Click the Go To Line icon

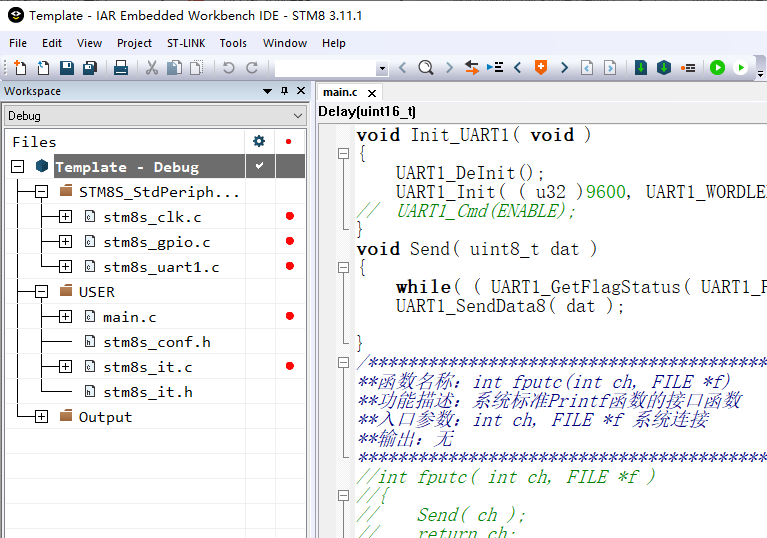[x=495, y=67]
